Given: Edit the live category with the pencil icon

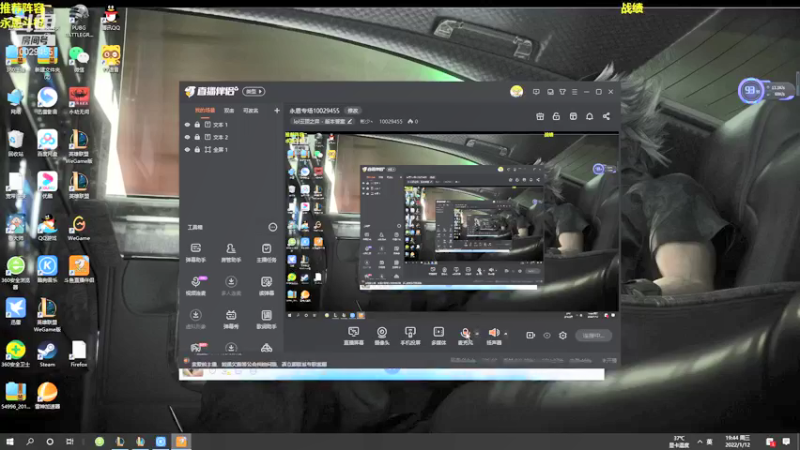Looking at the screenshot, I should (x=350, y=121).
